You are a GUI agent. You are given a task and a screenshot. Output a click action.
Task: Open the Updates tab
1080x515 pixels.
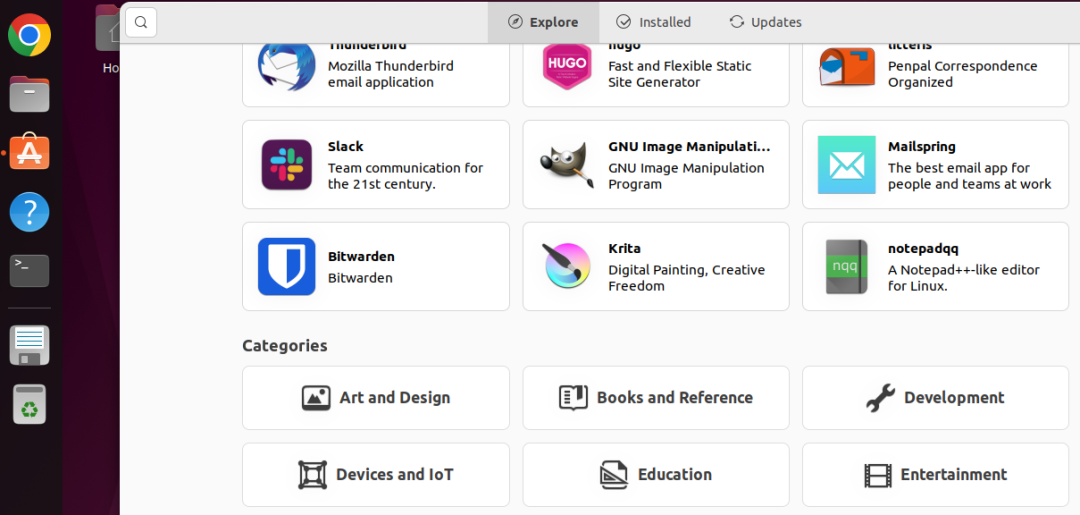(765, 22)
